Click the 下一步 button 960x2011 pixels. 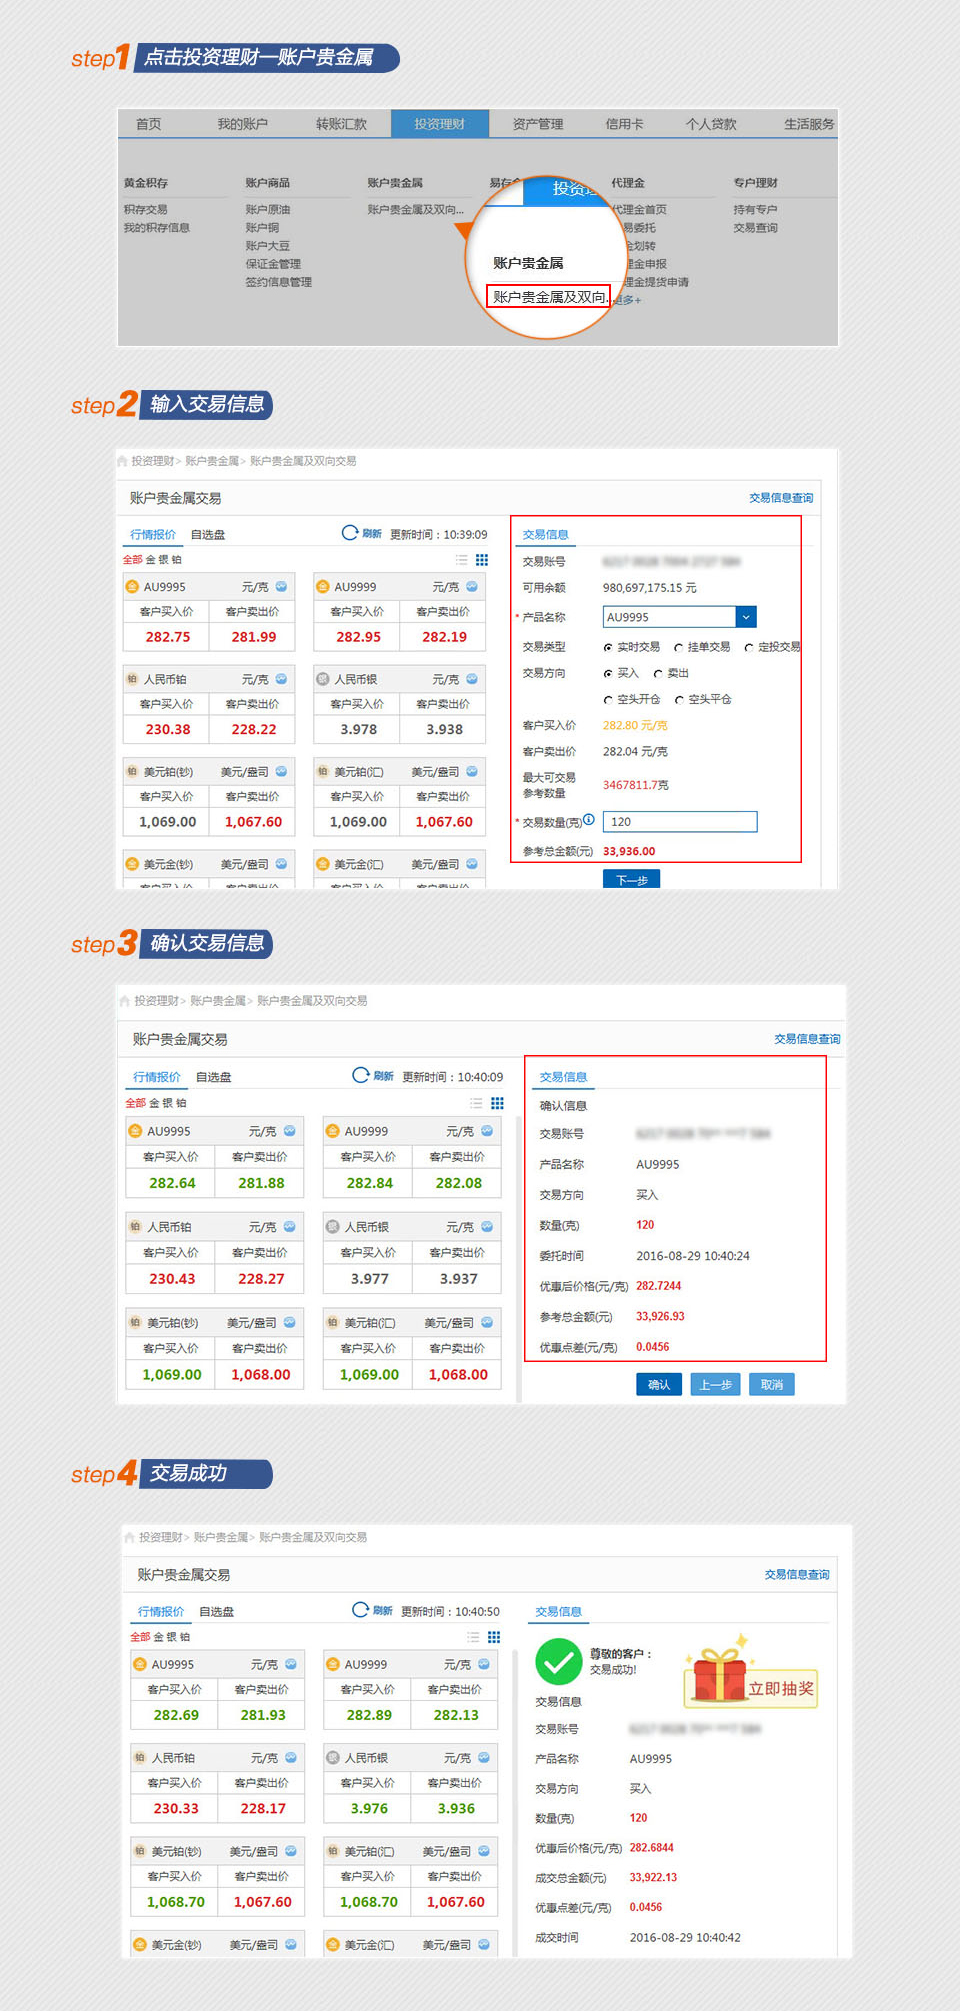click(631, 880)
